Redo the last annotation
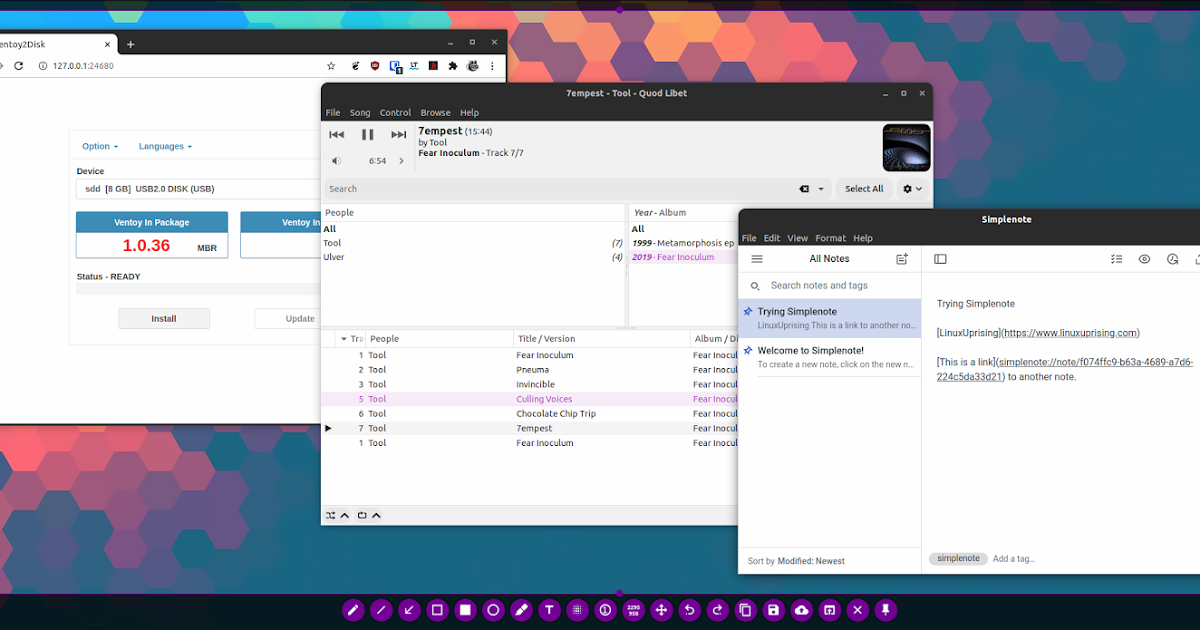 coord(717,610)
